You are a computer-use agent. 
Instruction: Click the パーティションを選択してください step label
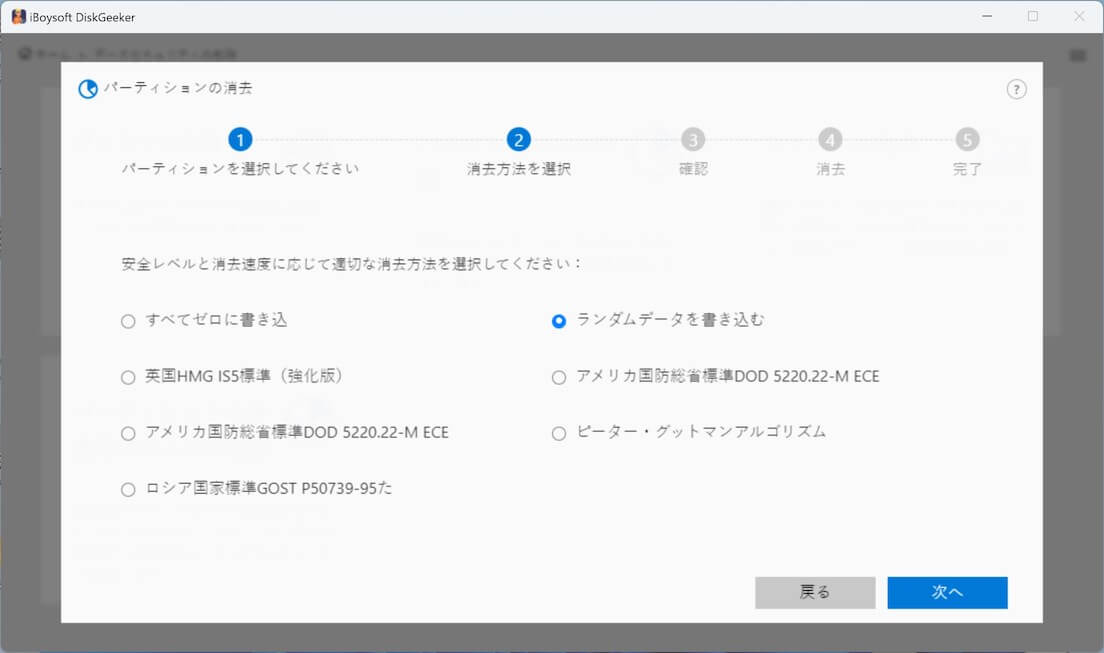240,169
